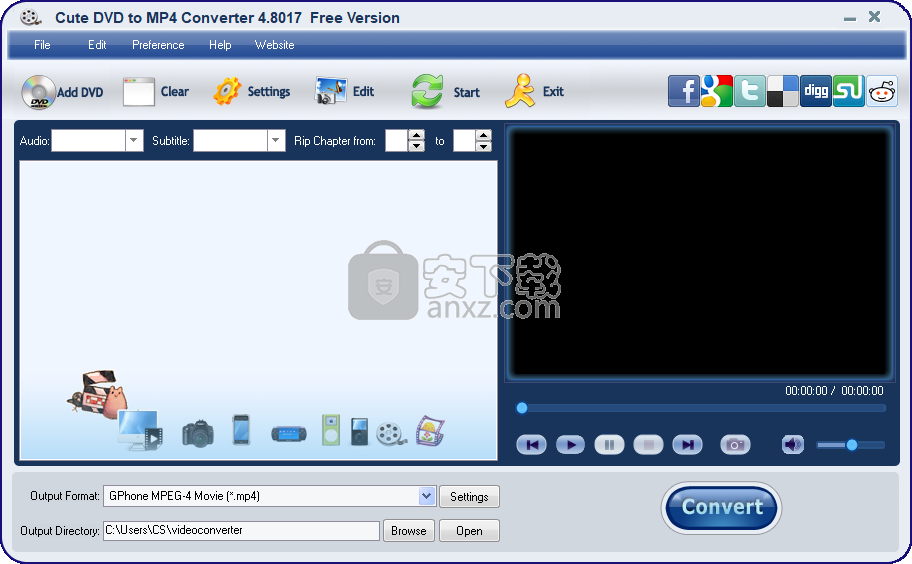The image size is (912, 564).
Task: Open the Edit menu
Action: coord(97,45)
